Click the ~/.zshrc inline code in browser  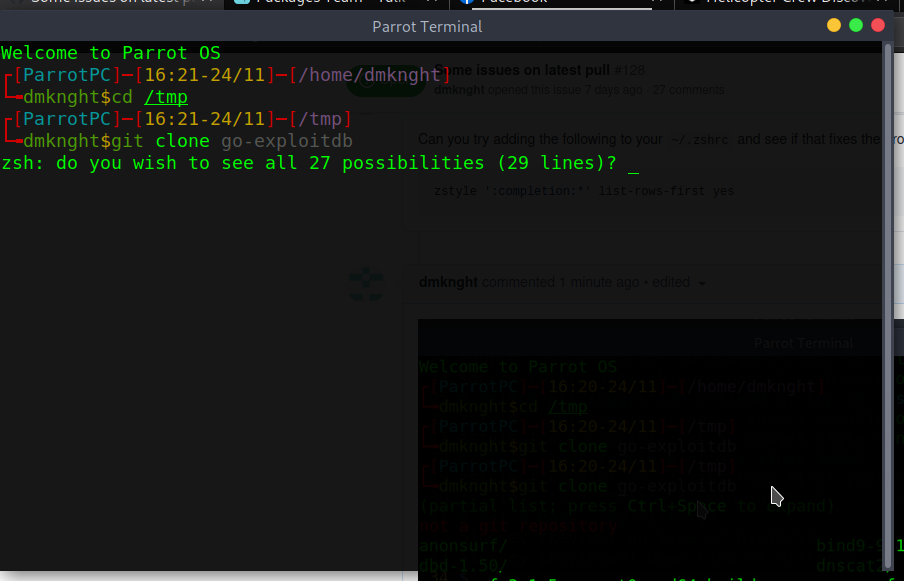(700, 140)
